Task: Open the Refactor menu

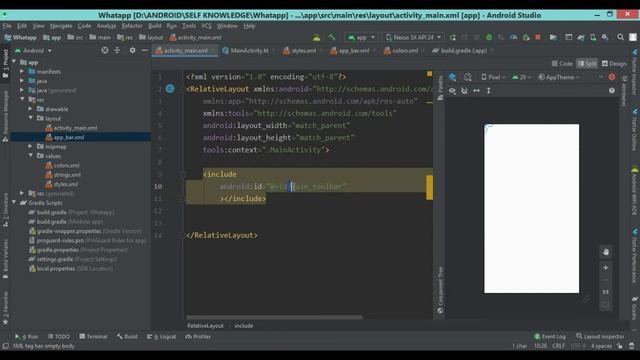Action: (x=132, y=26)
